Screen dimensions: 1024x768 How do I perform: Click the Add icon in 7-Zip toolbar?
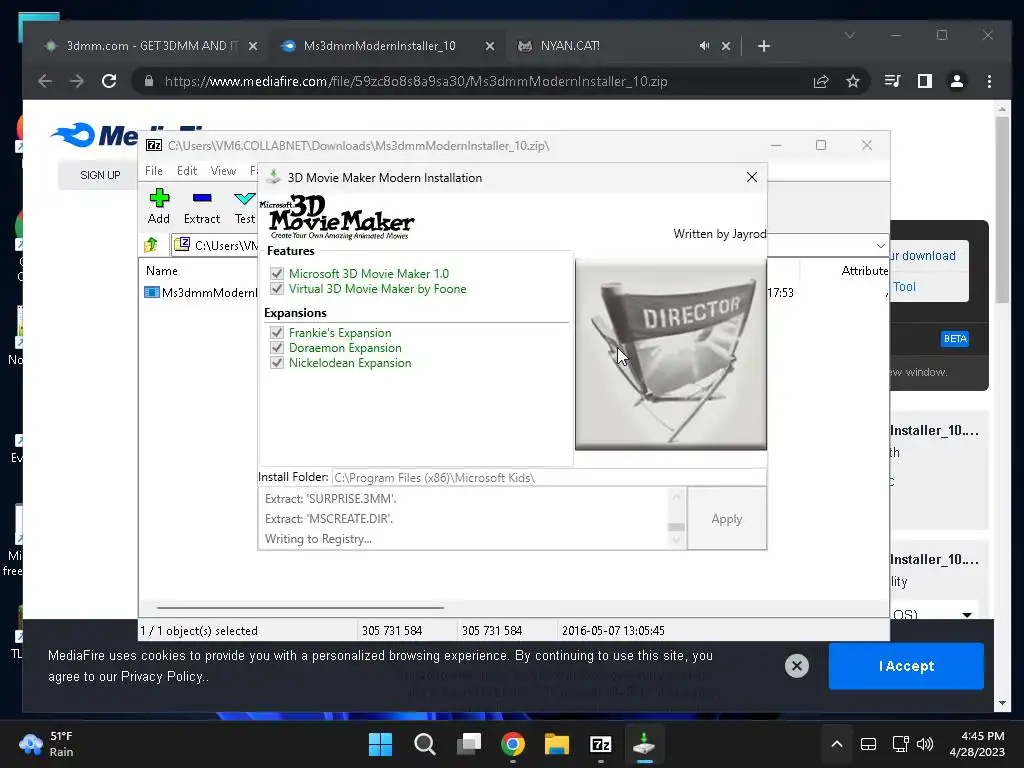click(x=159, y=198)
